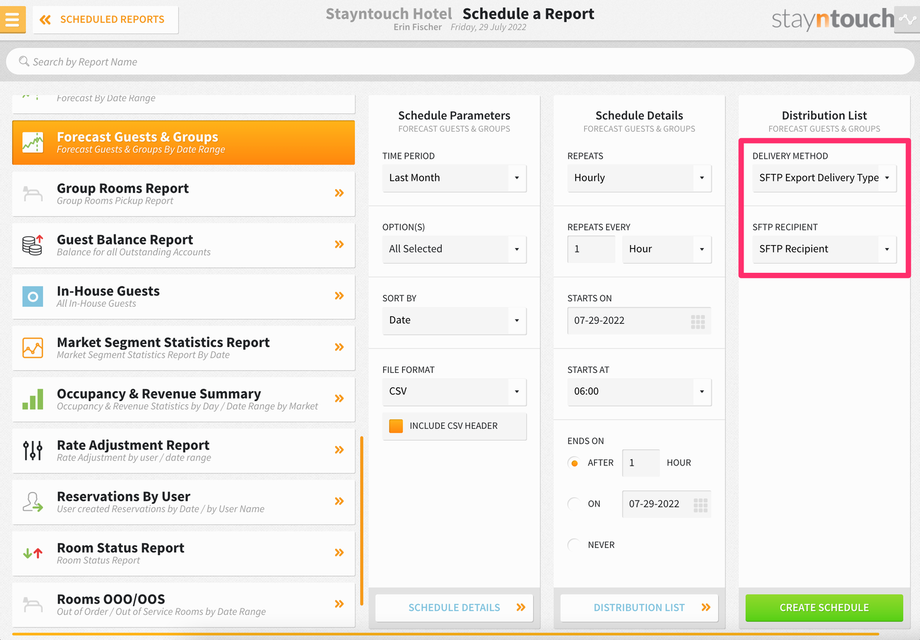Select the Occupancy & Revenue Summary item

[x=183, y=399]
